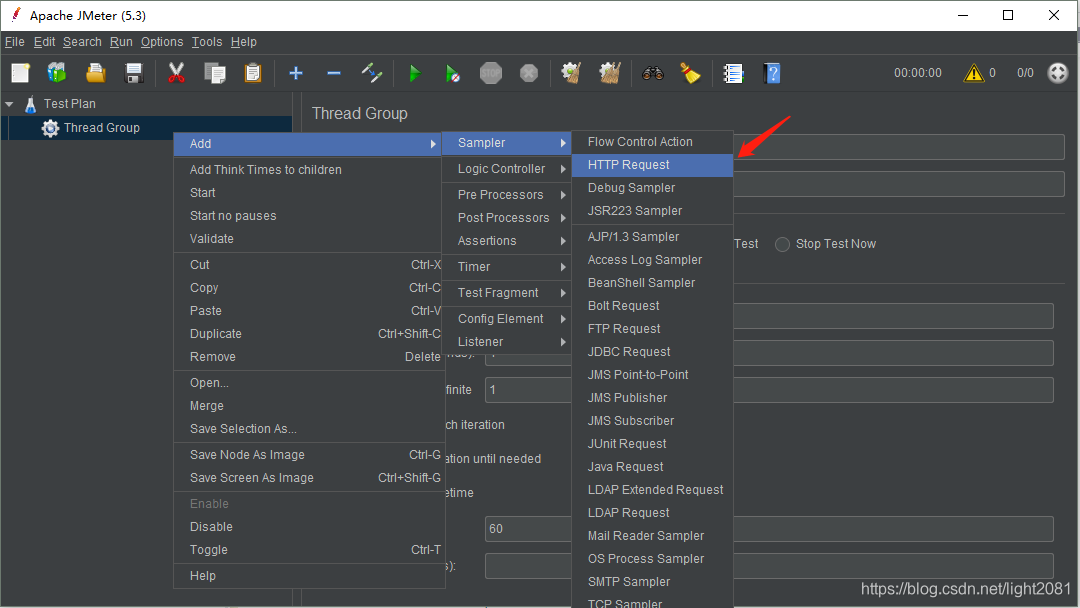This screenshot has height=608, width=1080.
Task: Click the Thread Group gear icon in tree
Action: [x=50, y=128]
